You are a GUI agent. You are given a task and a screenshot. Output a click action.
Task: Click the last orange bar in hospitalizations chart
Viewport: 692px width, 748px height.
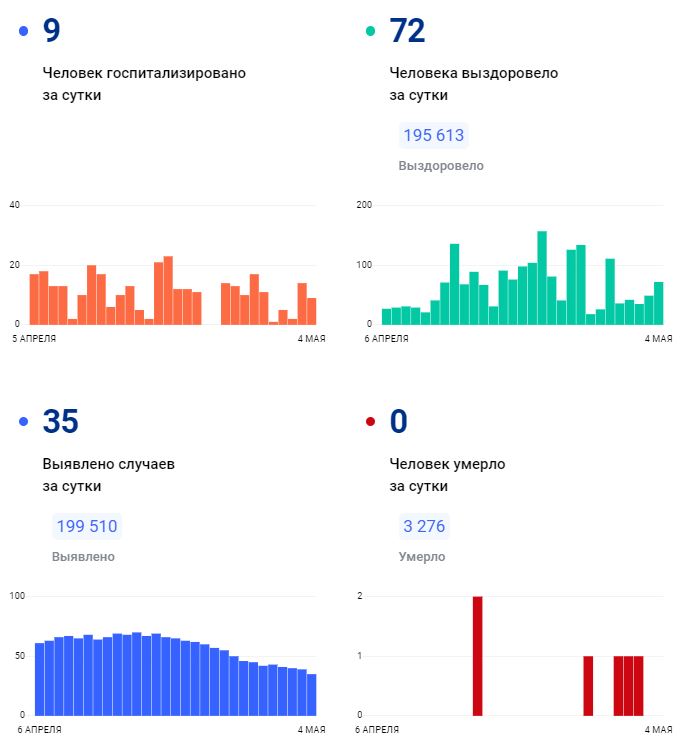point(311,311)
